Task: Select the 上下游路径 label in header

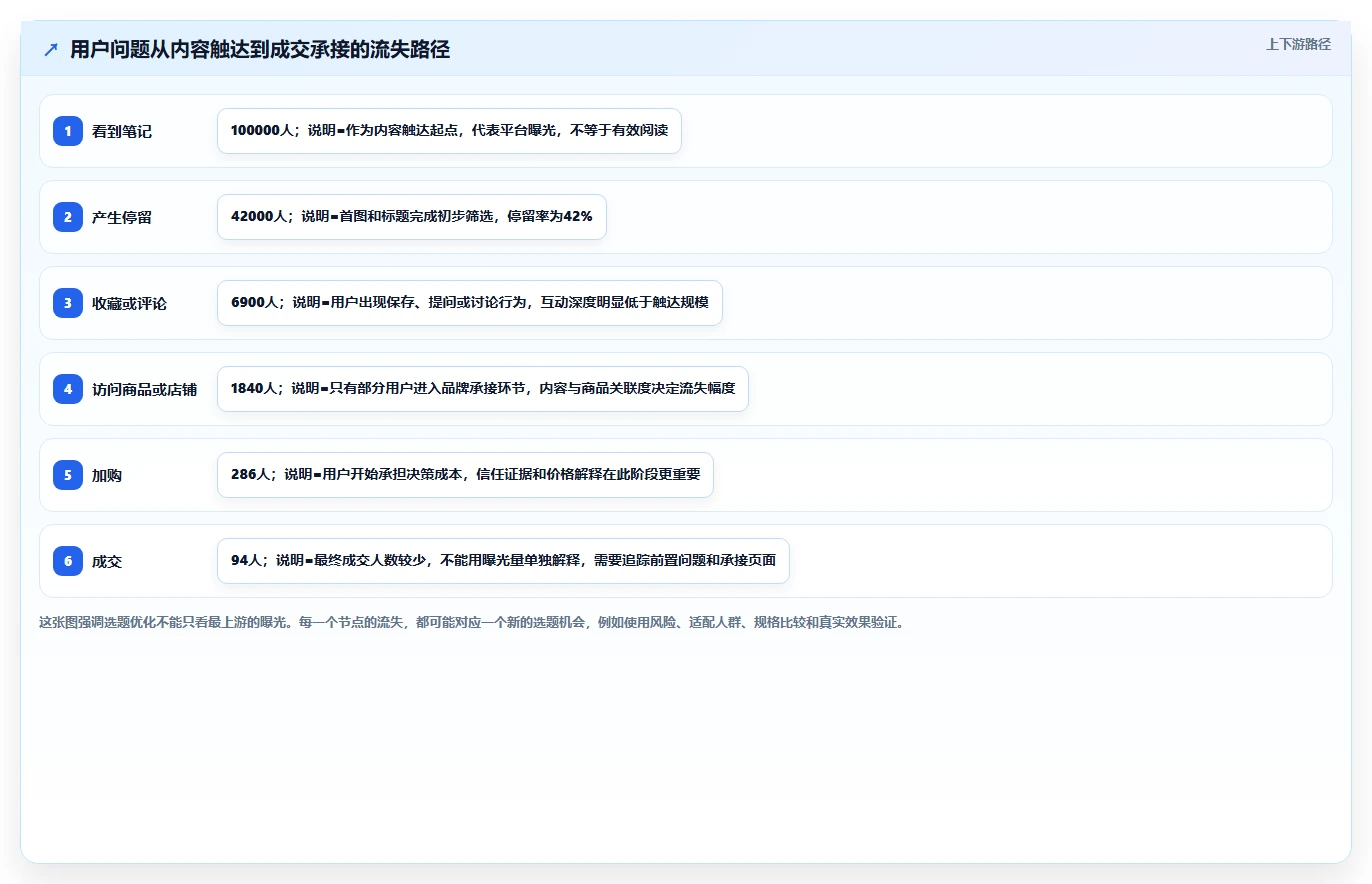Action: (1298, 44)
